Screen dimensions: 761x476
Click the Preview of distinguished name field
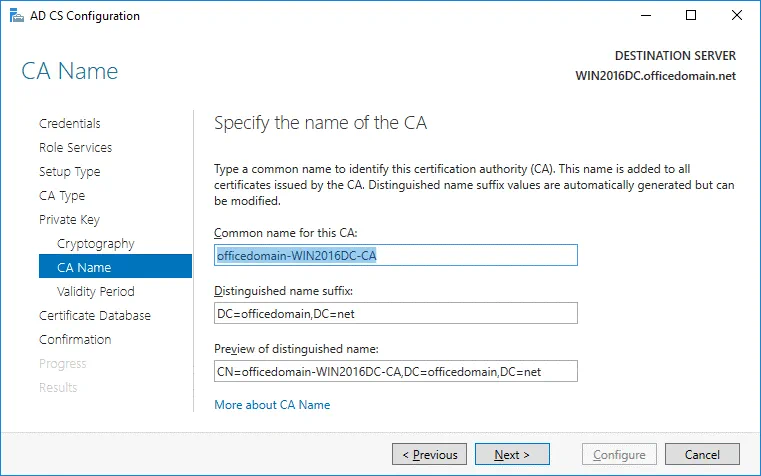(396, 371)
